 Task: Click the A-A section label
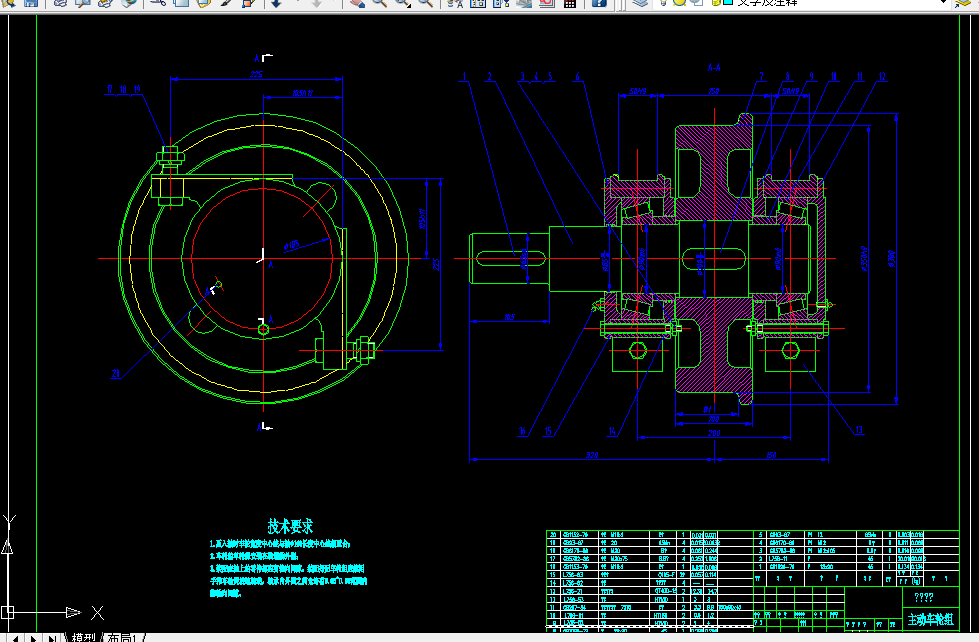coord(714,67)
